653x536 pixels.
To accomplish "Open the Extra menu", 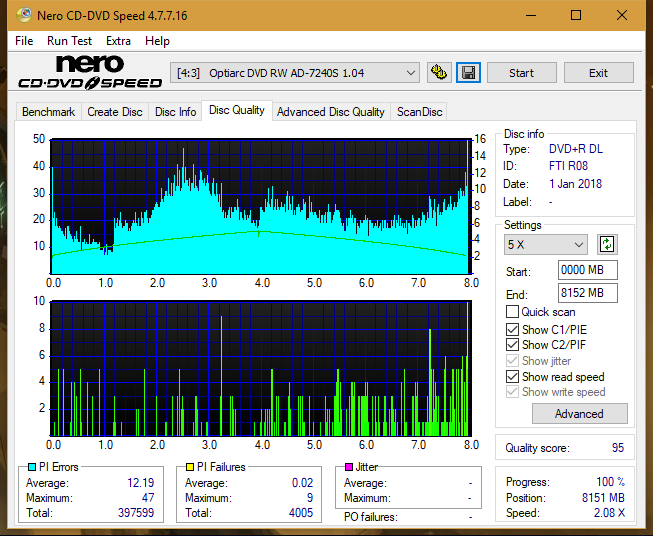I will coord(118,41).
